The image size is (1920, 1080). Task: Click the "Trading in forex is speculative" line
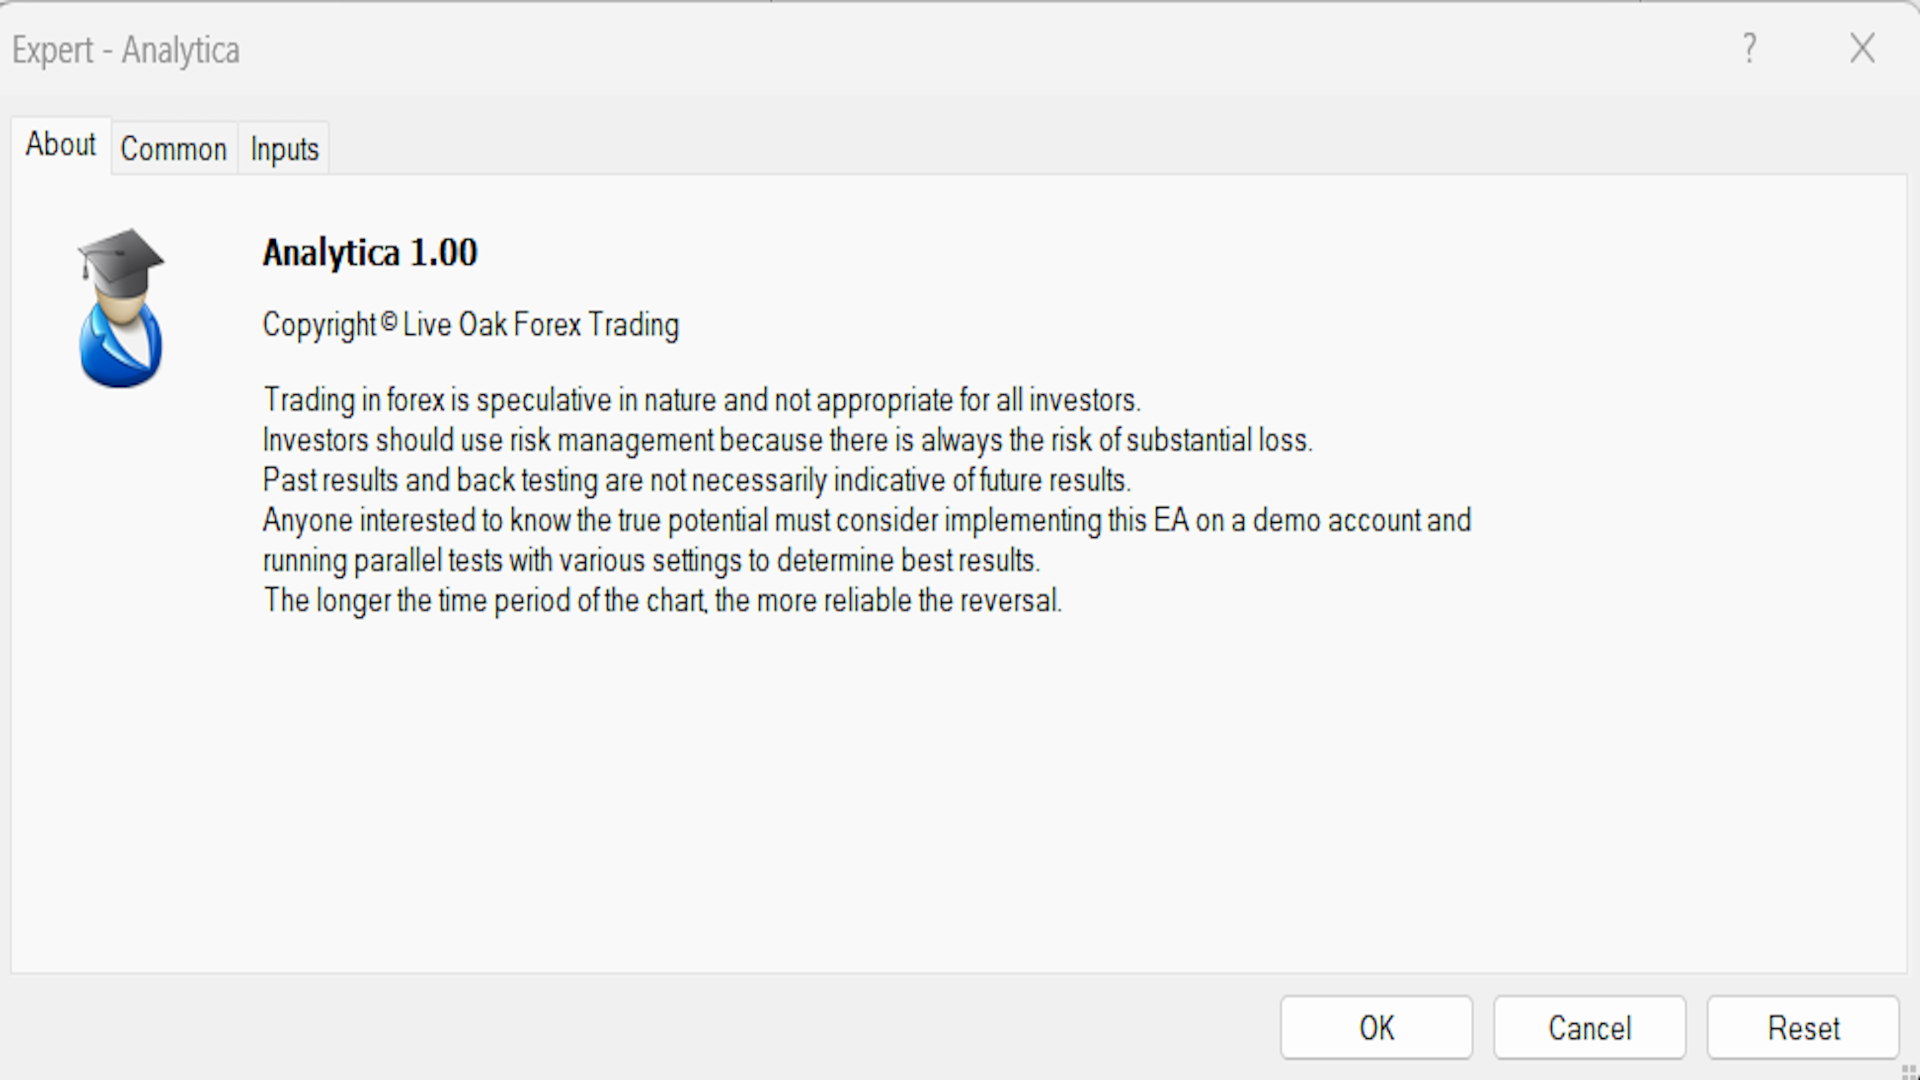tap(701, 400)
